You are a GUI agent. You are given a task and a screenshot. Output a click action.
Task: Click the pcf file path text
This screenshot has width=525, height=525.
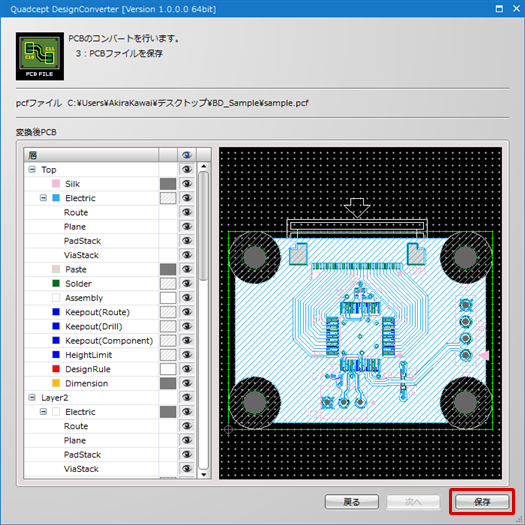click(x=188, y=103)
